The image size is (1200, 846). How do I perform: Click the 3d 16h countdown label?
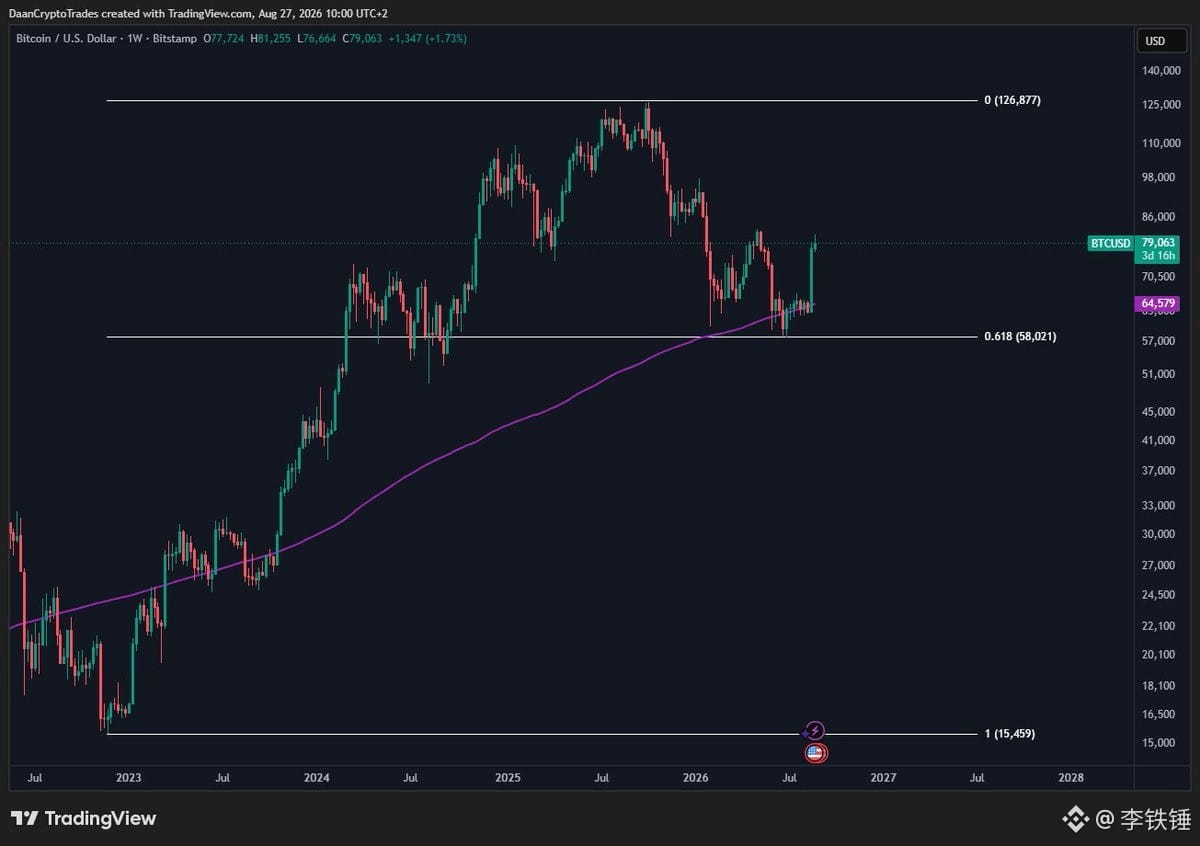[1158, 257]
